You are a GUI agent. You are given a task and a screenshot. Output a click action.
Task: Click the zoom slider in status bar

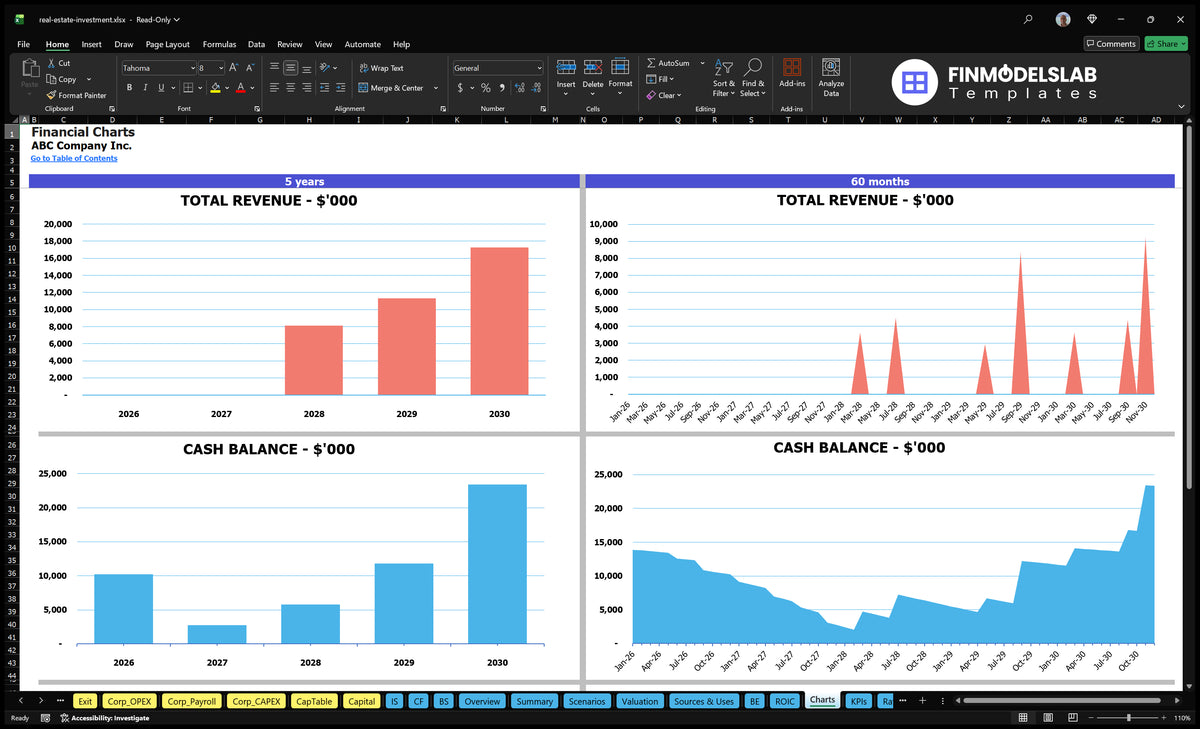[1128, 718]
